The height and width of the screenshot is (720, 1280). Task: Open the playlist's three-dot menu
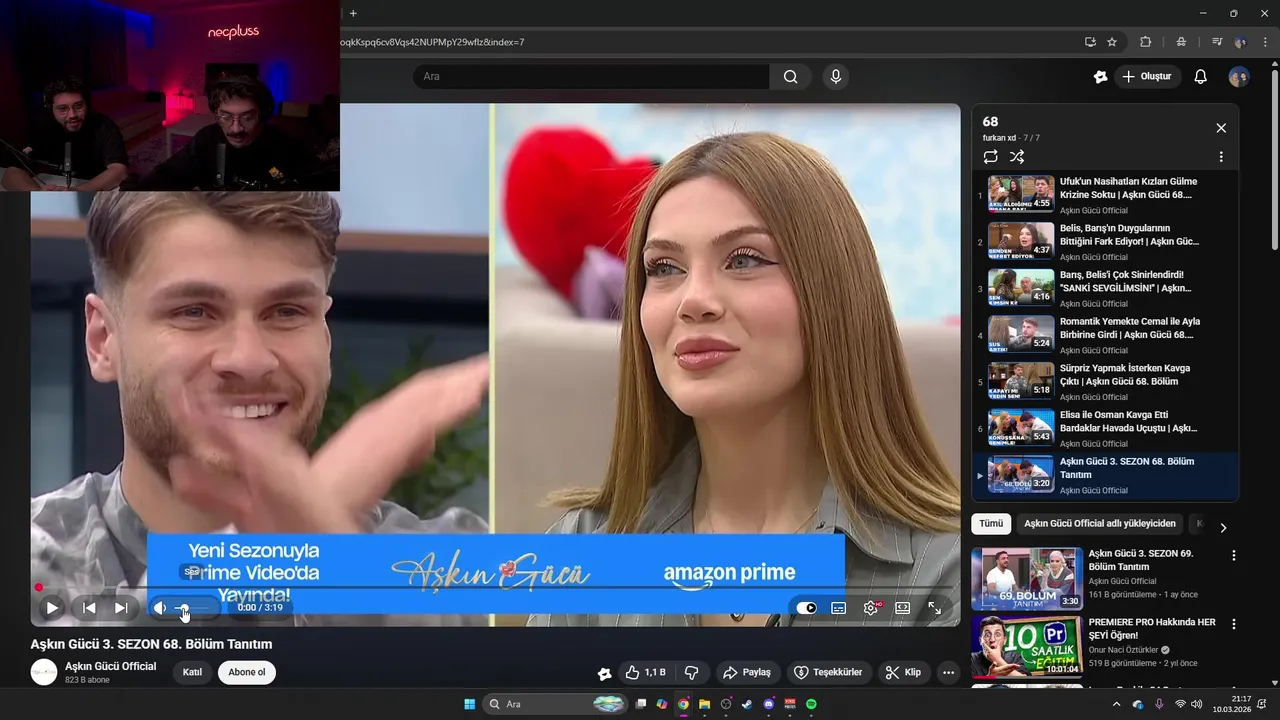pyautogui.click(x=1221, y=157)
